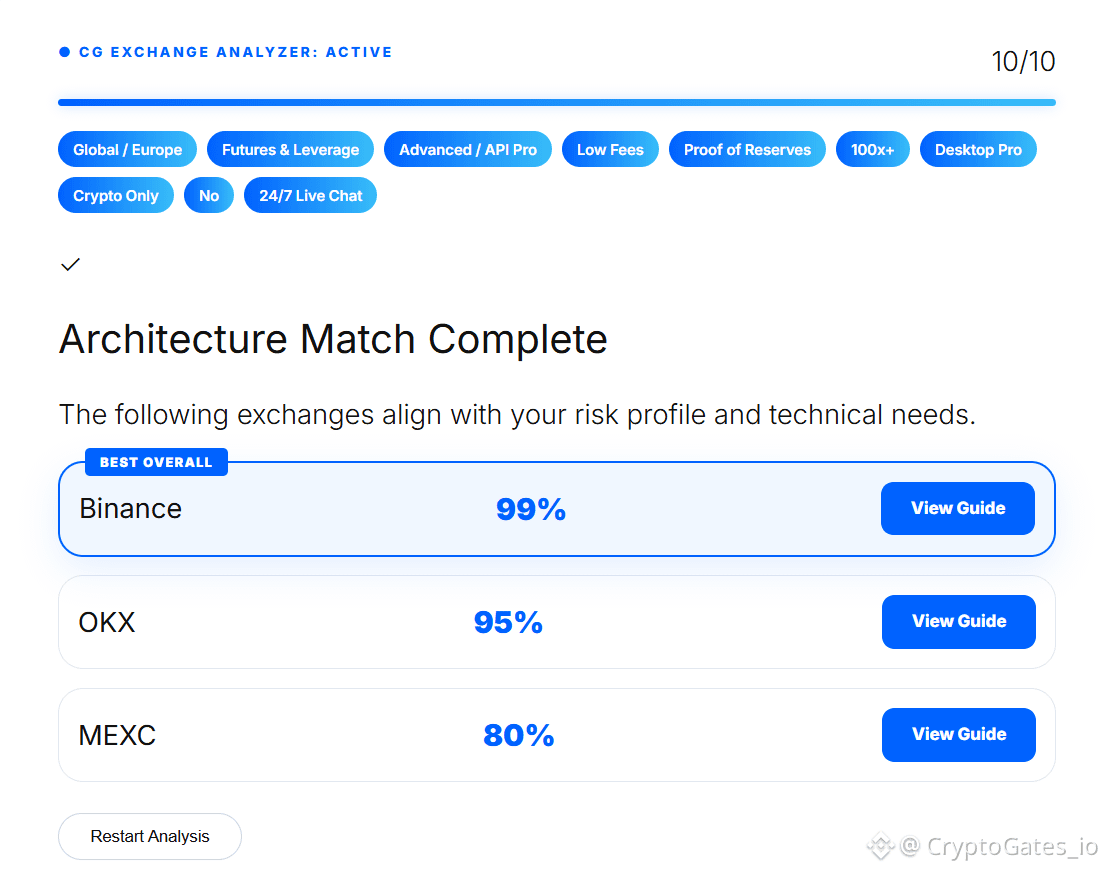The image size is (1106, 871).
Task: Click the blue active status dot
Action: (64, 51)
